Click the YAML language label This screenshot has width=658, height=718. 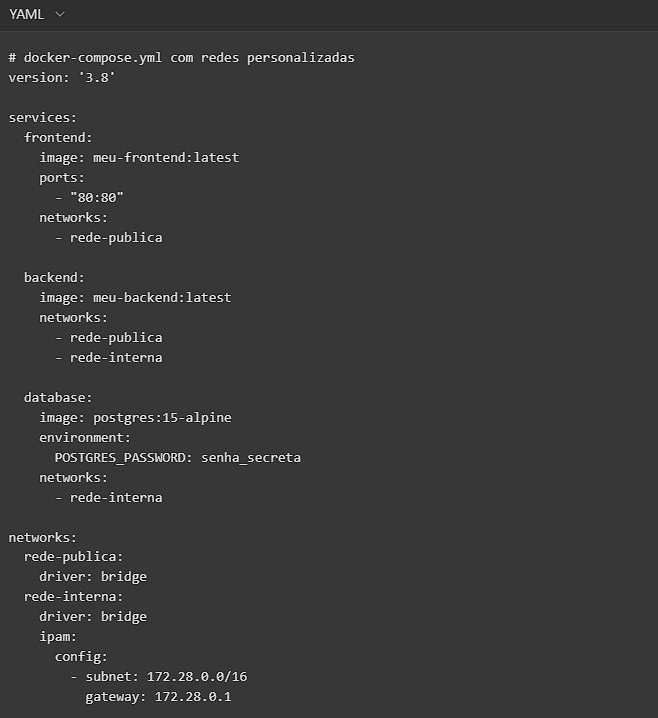coord(27,15)
